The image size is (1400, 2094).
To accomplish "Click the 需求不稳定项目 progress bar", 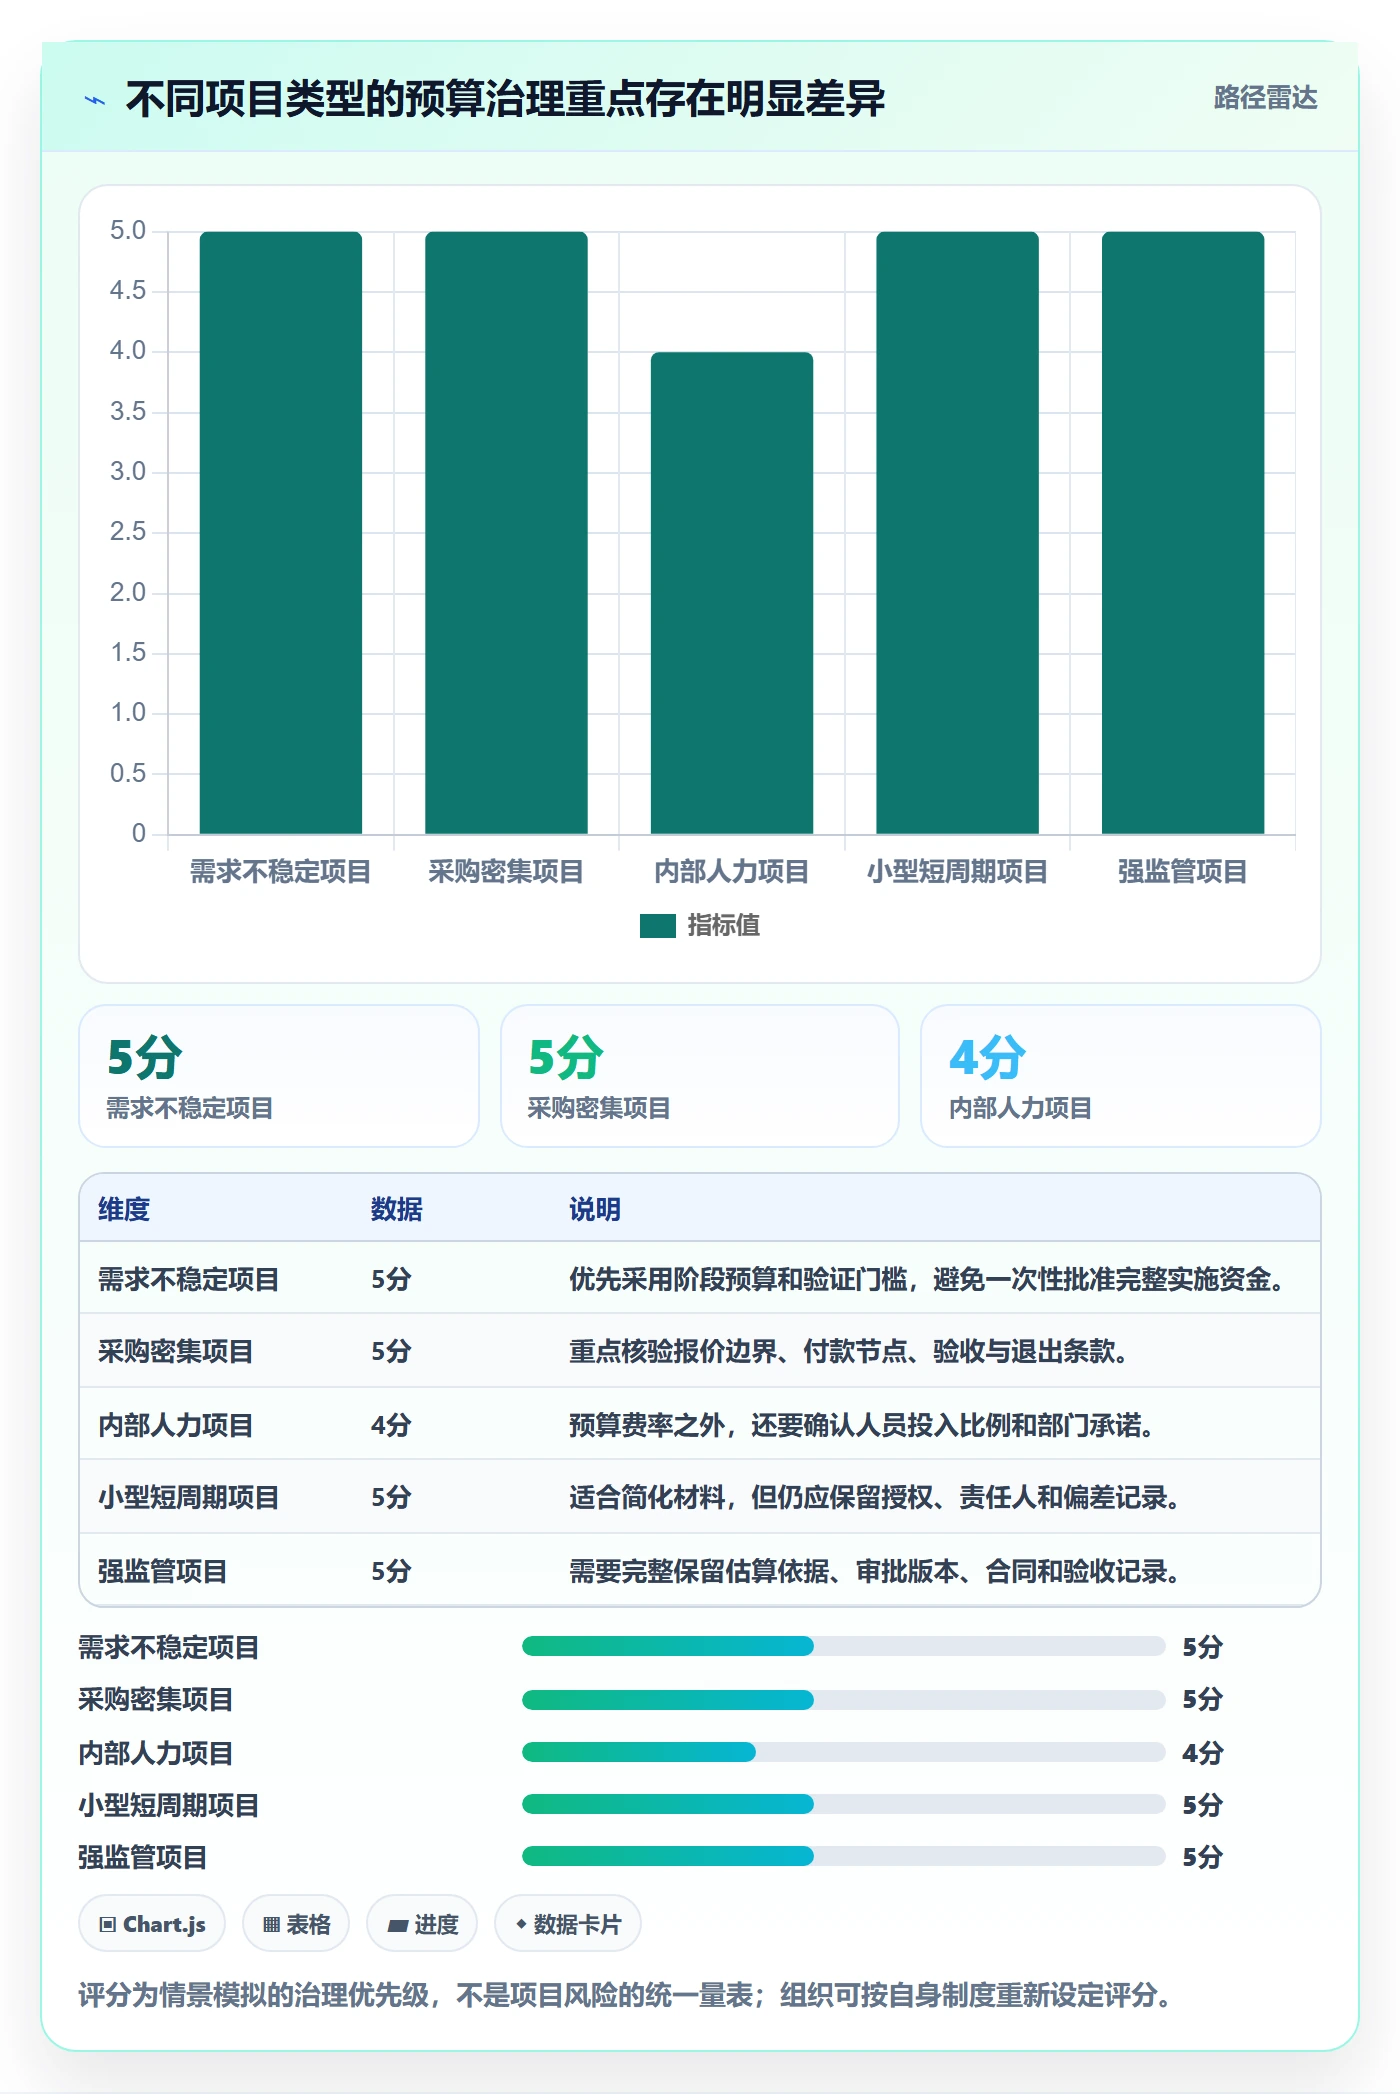I will tap(843, 1646).
